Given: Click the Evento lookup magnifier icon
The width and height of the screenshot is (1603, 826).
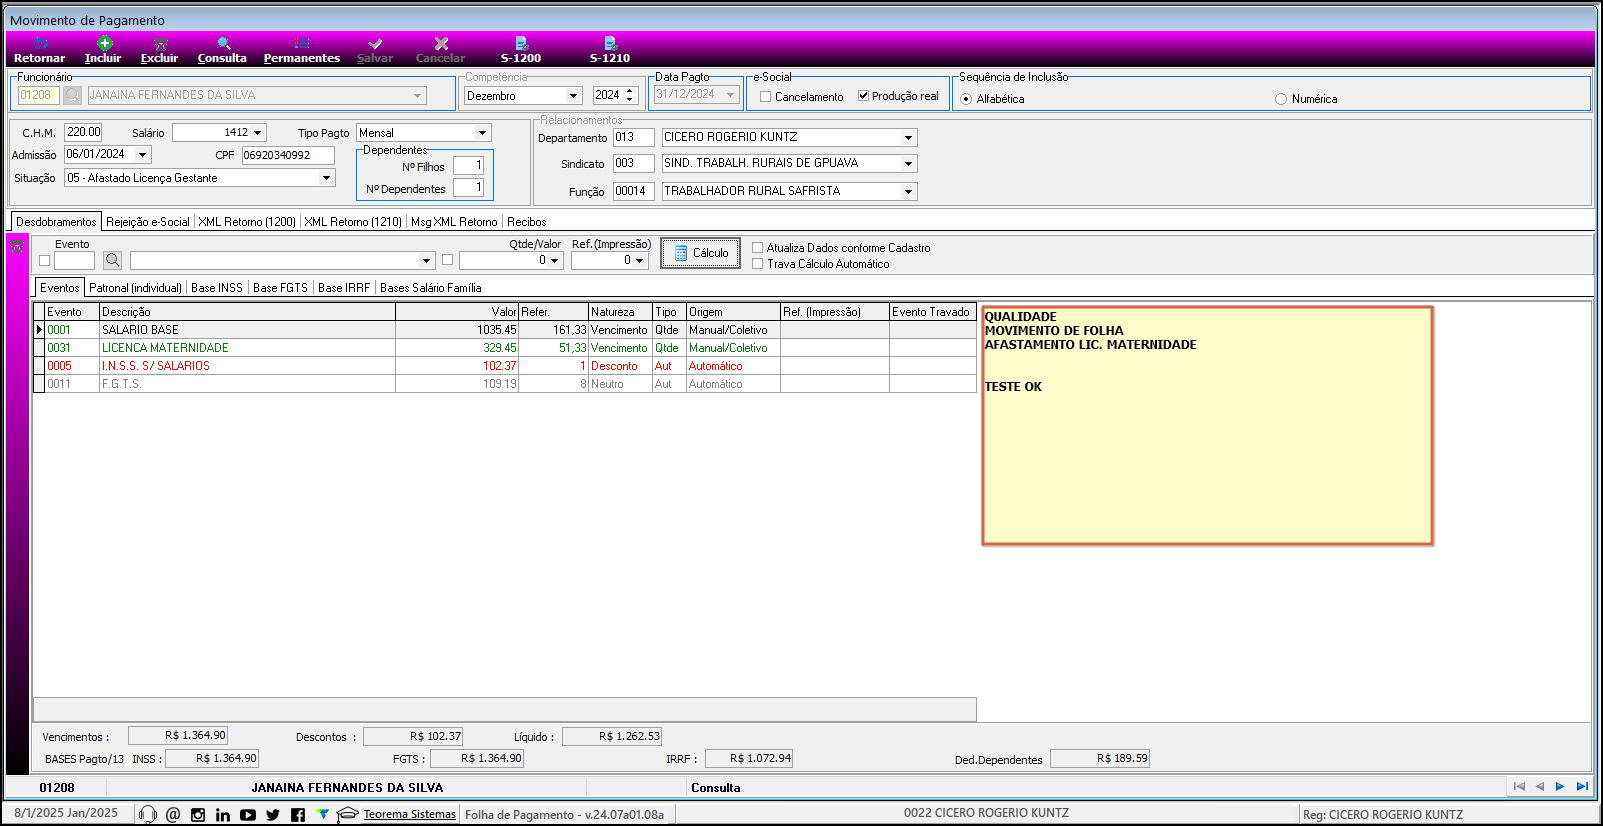Looking at the screenshot, I should pos(113,260).
